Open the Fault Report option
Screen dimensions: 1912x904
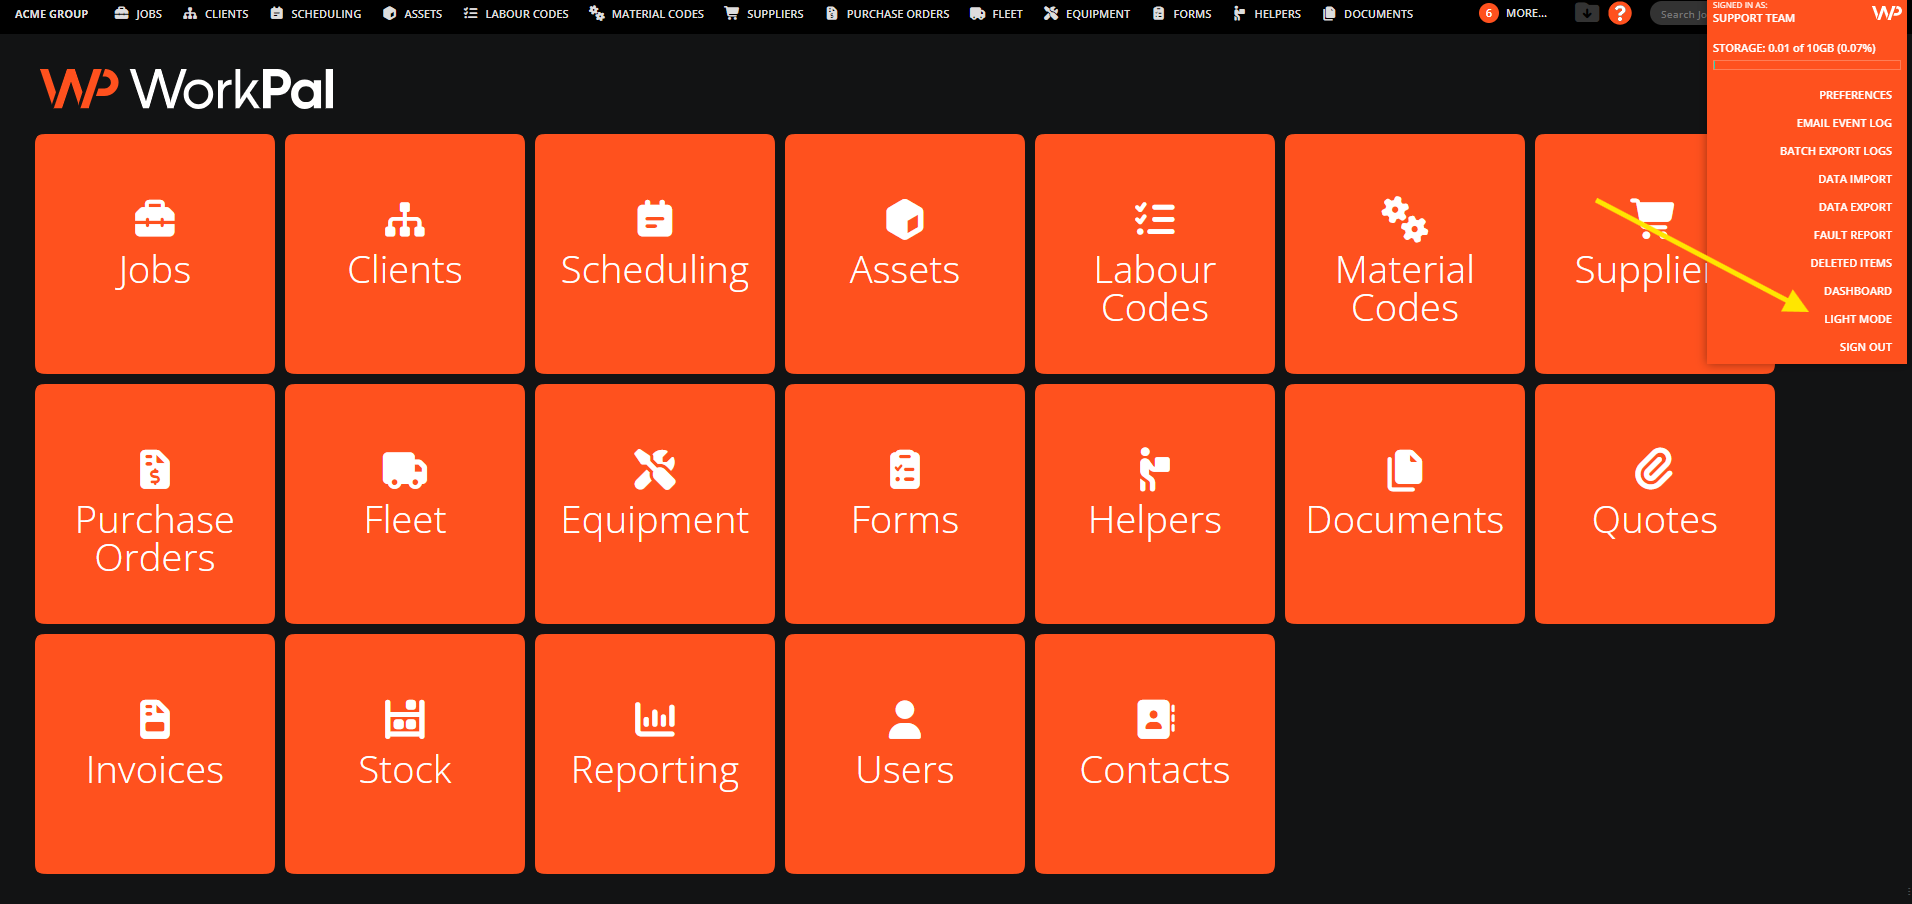pyautogui.click(x=1852, y=235)
